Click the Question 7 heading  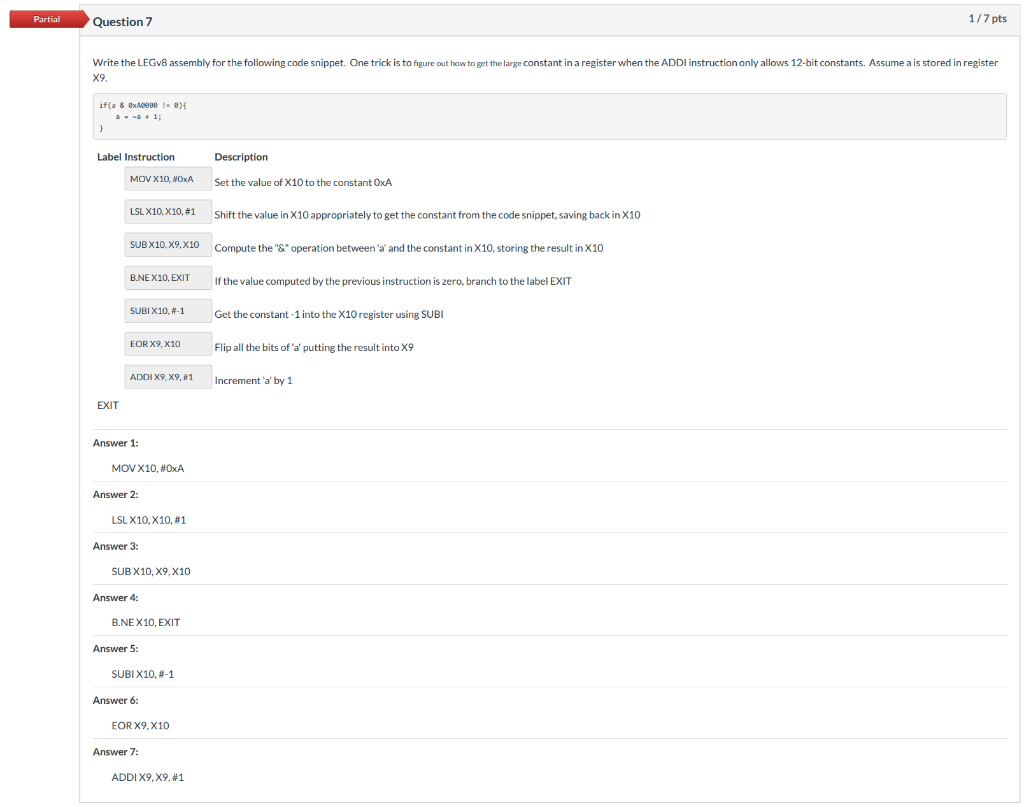click(x=122, y=22)
